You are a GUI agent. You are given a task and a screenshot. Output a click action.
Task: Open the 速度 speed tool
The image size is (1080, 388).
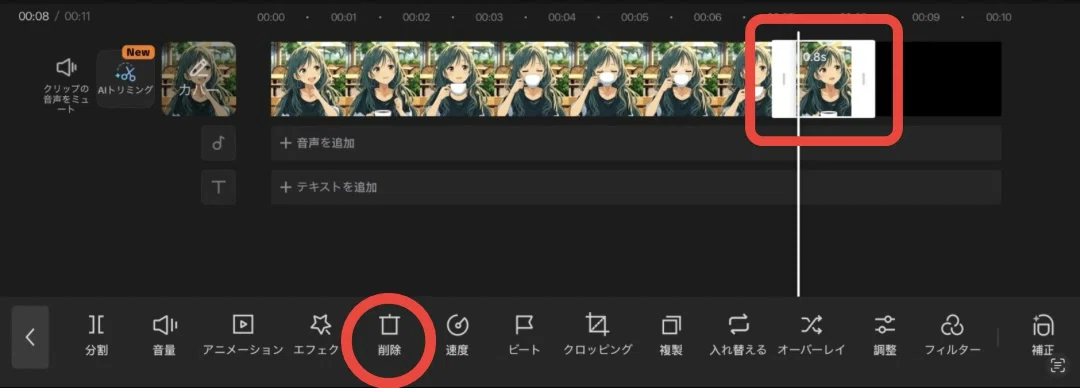coord(457,335)
